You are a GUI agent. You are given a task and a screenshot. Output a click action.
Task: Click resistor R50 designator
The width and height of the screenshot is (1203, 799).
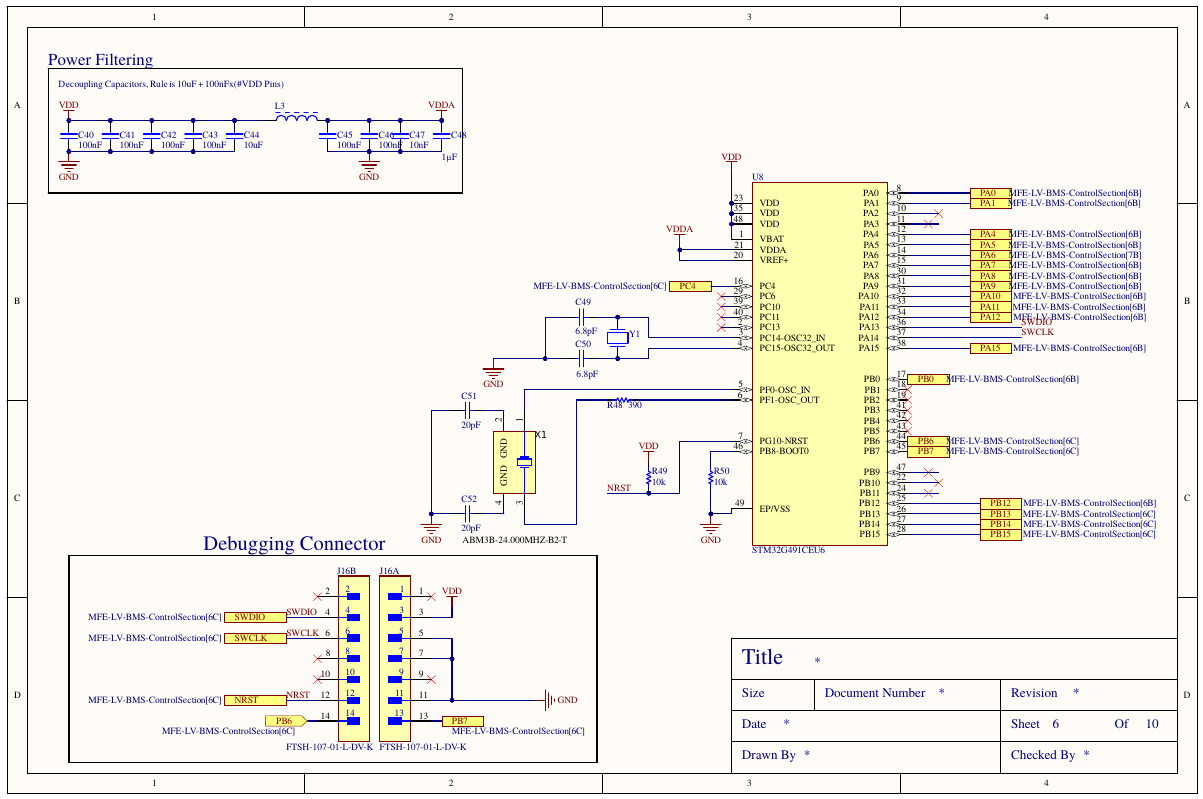[x=721, y=470]
